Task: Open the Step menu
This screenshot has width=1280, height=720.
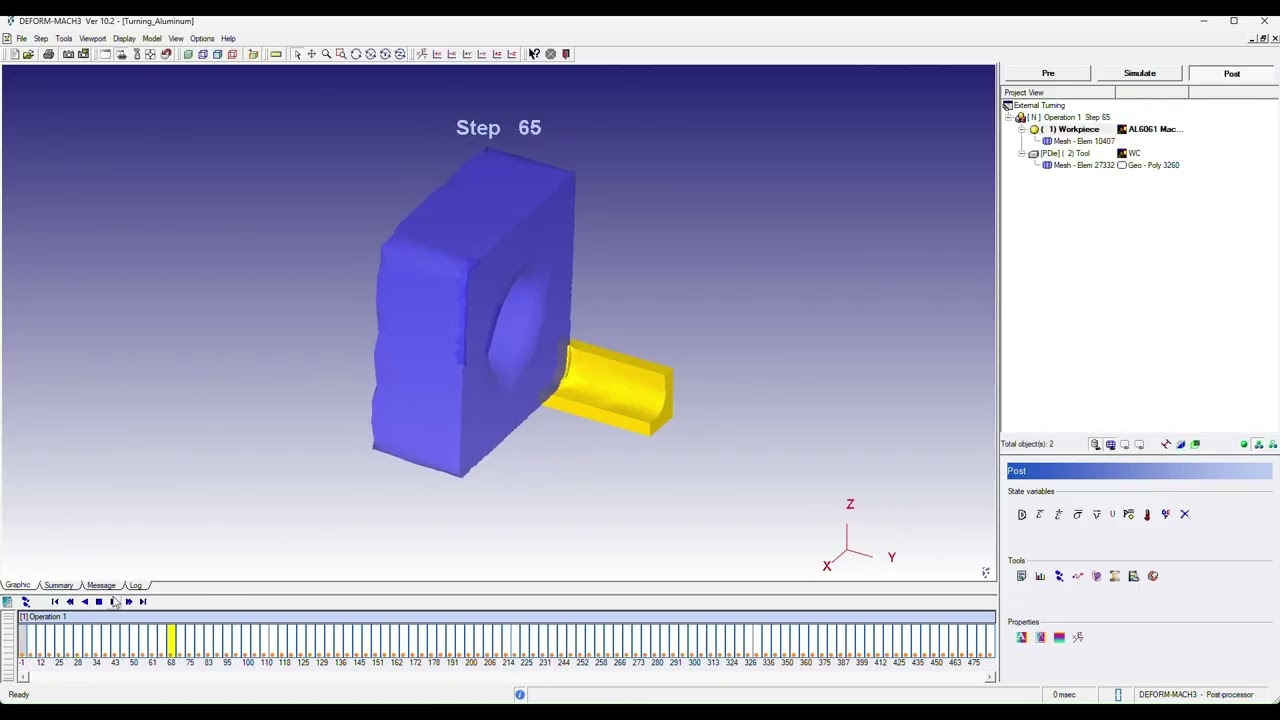Action: click(x=41, y=38)
